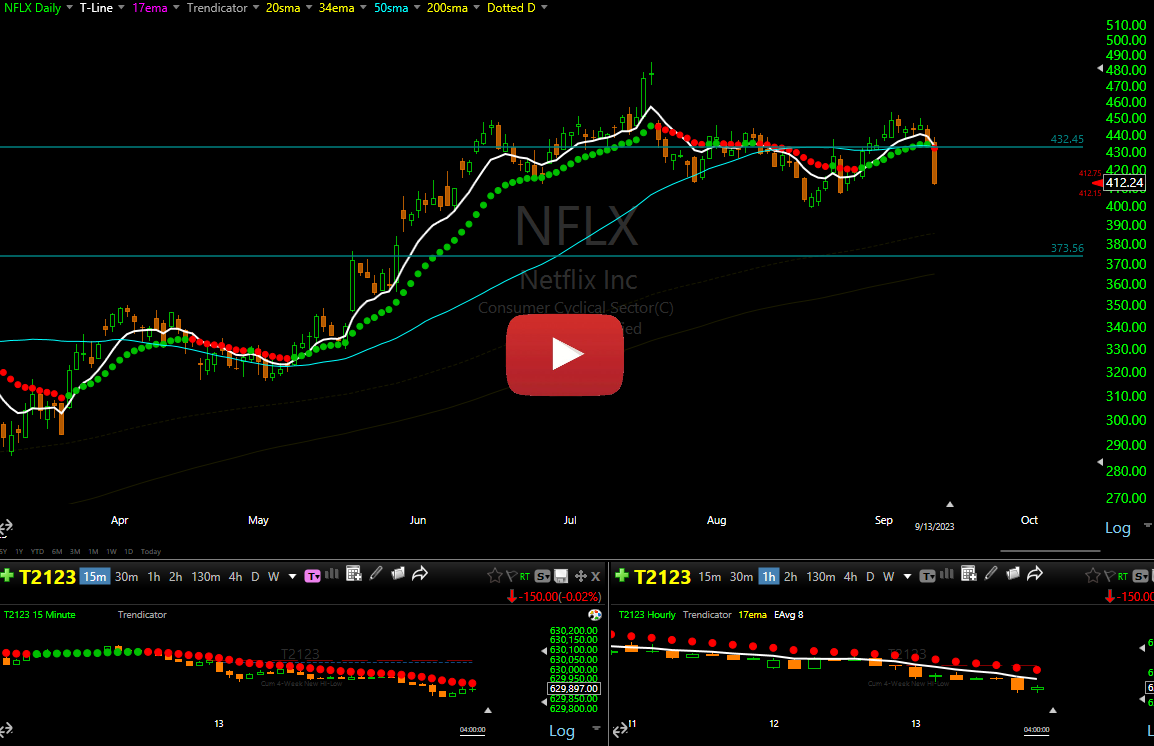Expand more timeframes in the right panel
Screen dimensions: 1154x746
tap(907, 577)
